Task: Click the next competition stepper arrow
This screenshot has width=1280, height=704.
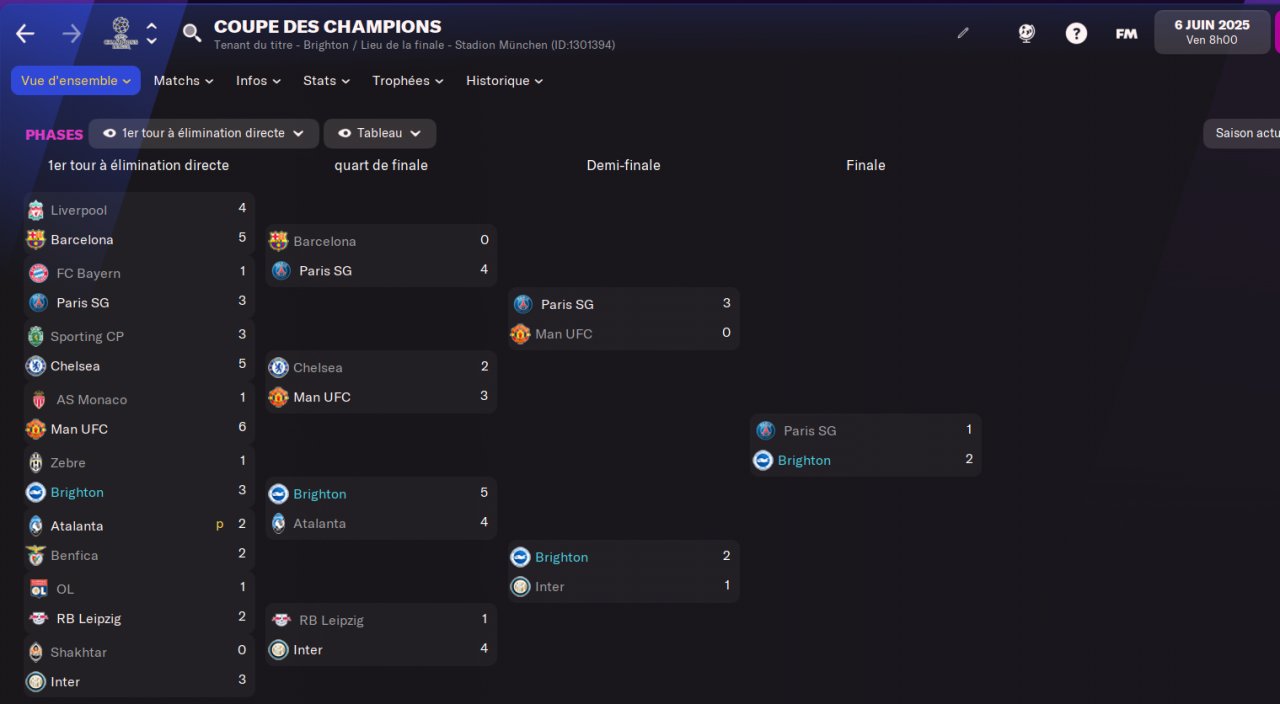Action: [152, 41]
